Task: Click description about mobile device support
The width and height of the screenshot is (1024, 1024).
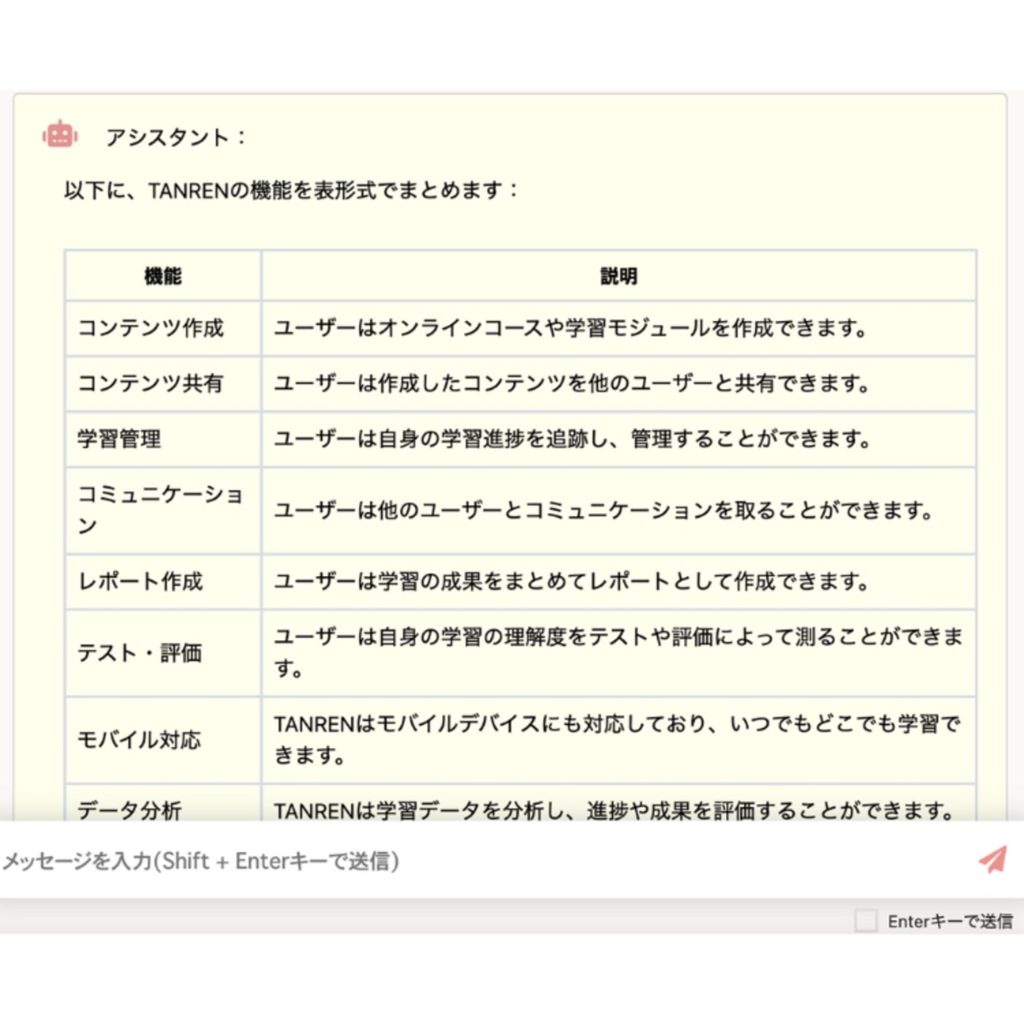Action: 617,739
